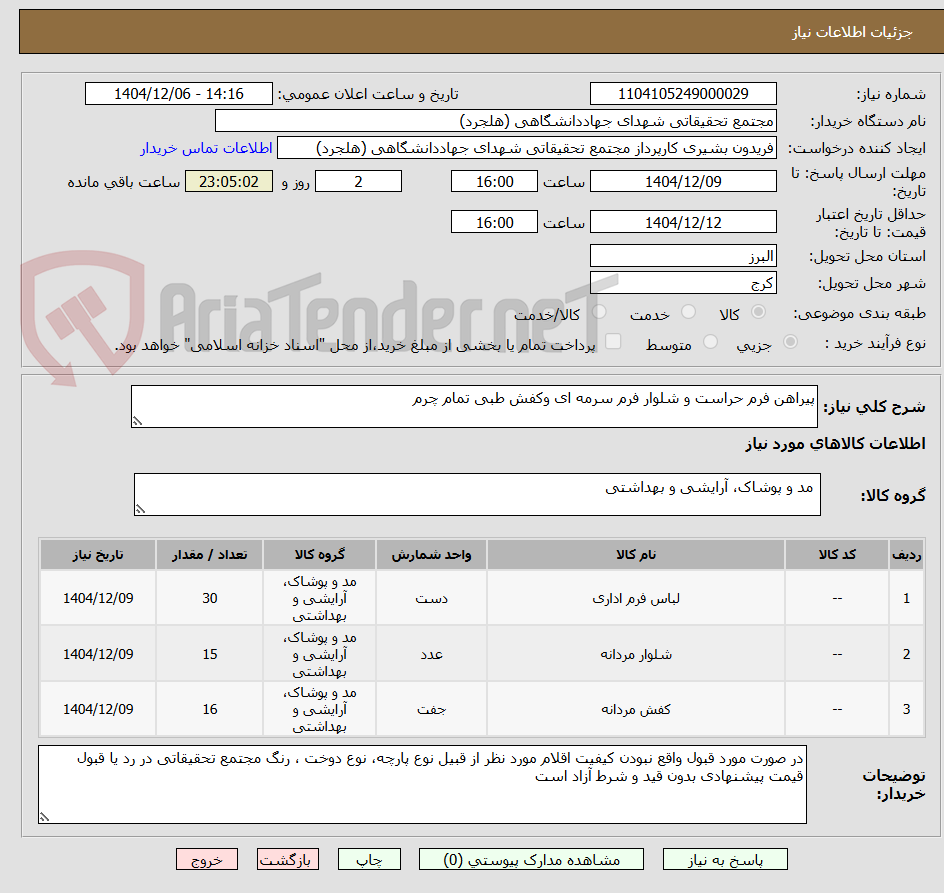Click the نام دستگاه خریدار field
944x893 pixels.
495,121
